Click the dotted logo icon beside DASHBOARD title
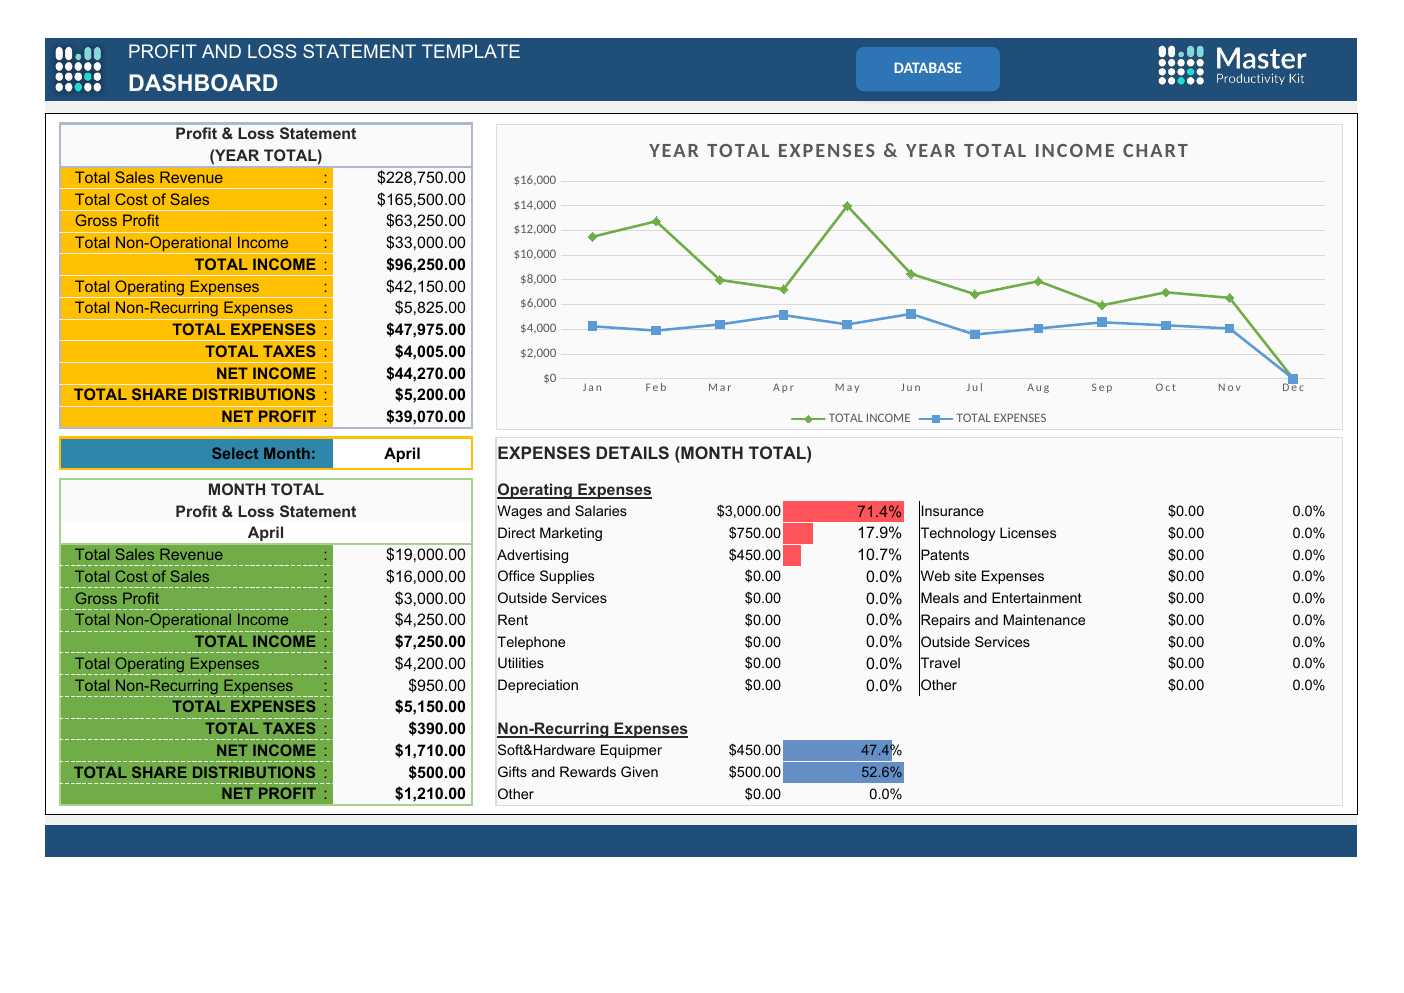Screen dimensions: 1404x993 [x=78, y=69]
